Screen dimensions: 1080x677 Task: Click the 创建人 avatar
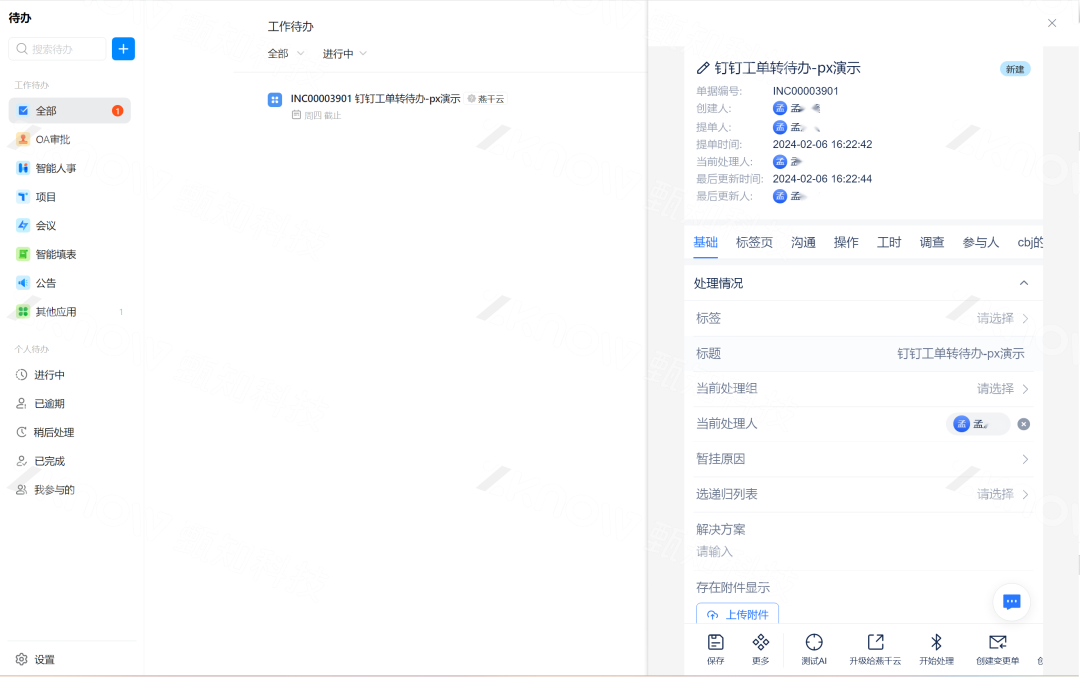pos(780,108)
